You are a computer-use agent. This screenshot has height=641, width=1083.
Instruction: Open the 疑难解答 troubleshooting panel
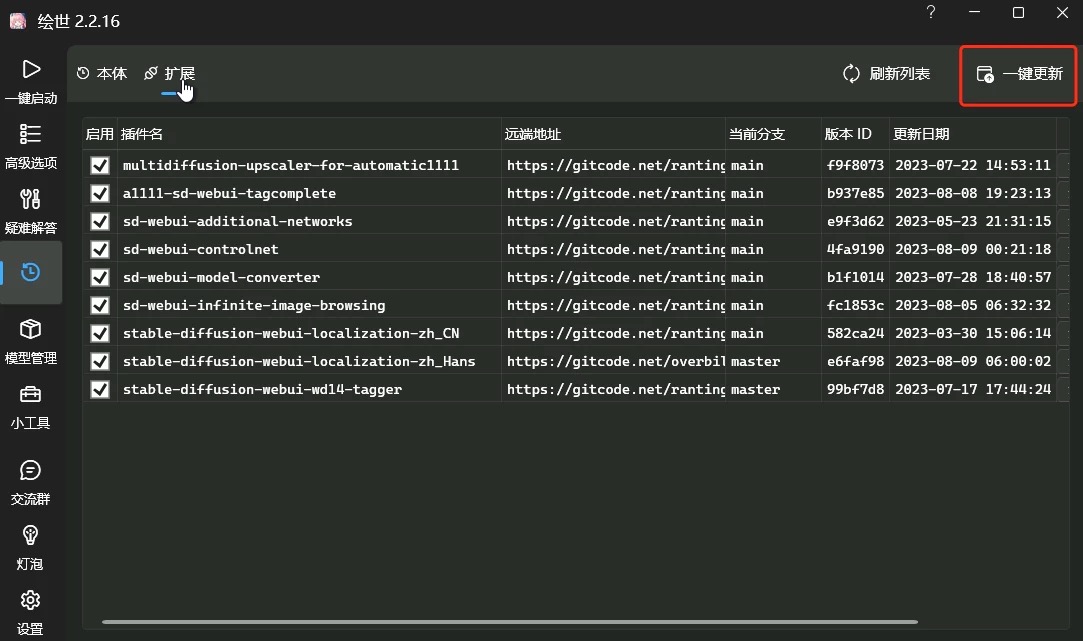click(x=31, y=211)
